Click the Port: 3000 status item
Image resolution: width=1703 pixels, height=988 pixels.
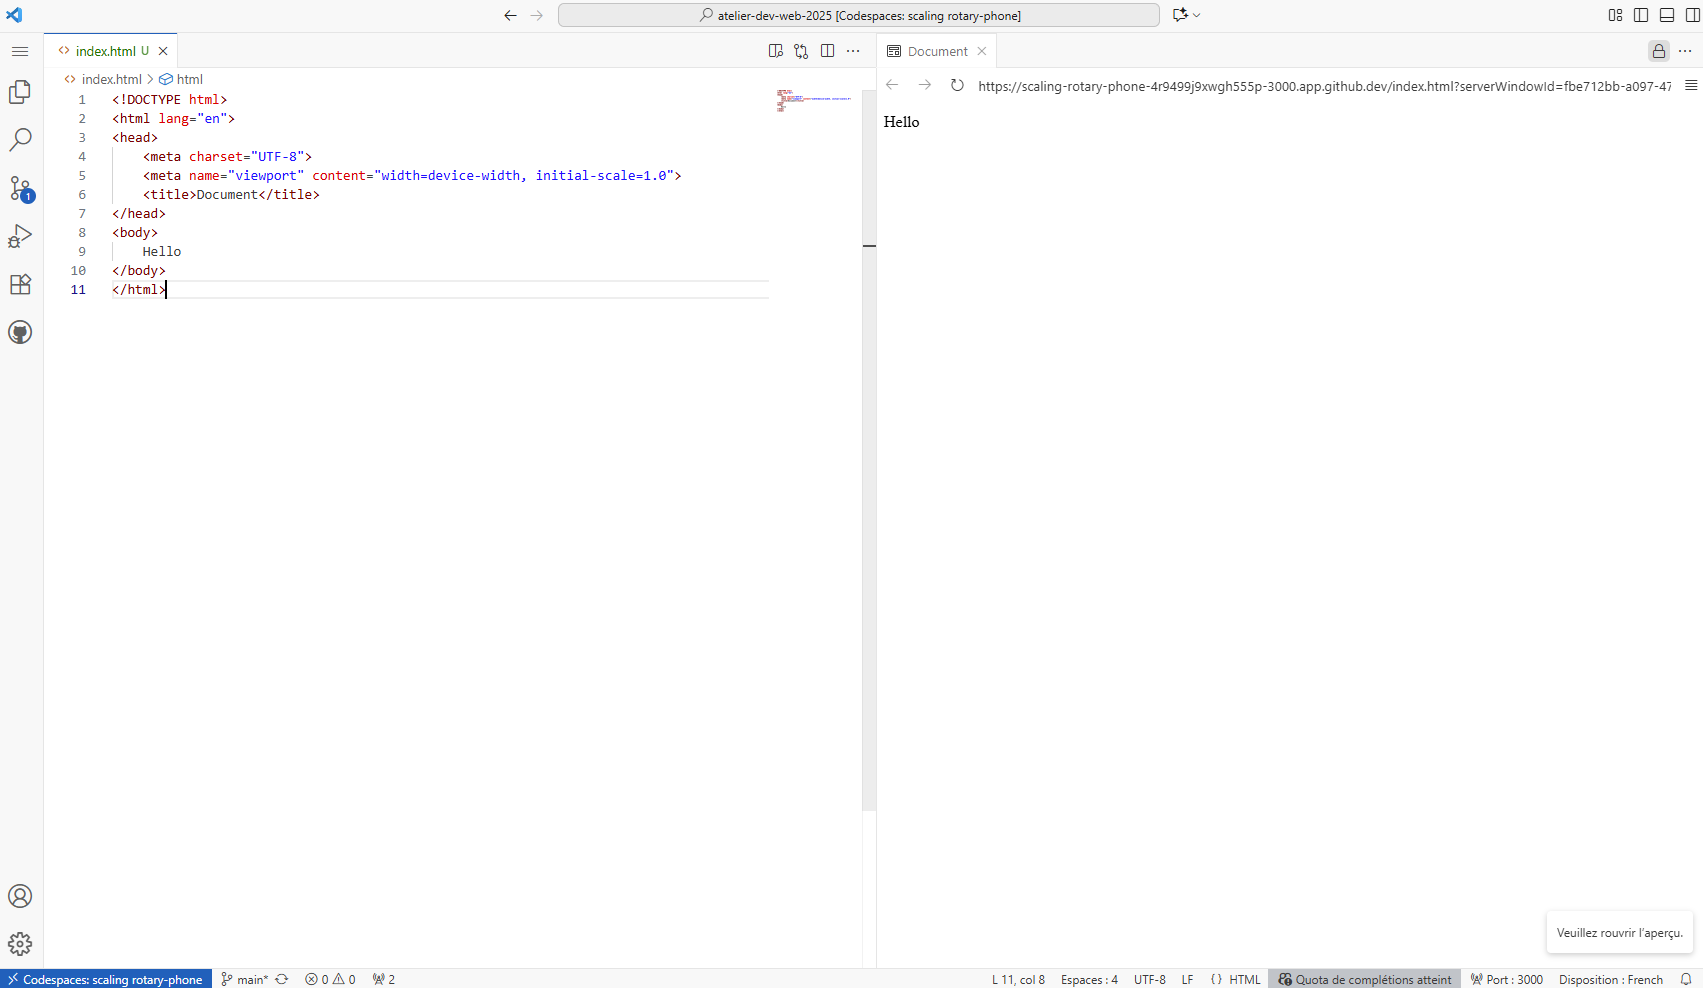(x=1507, y=979)
